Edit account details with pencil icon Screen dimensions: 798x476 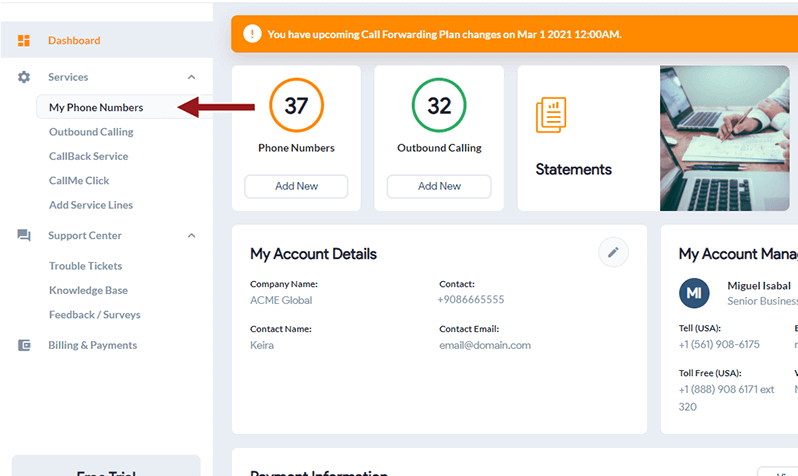(613, 252)
